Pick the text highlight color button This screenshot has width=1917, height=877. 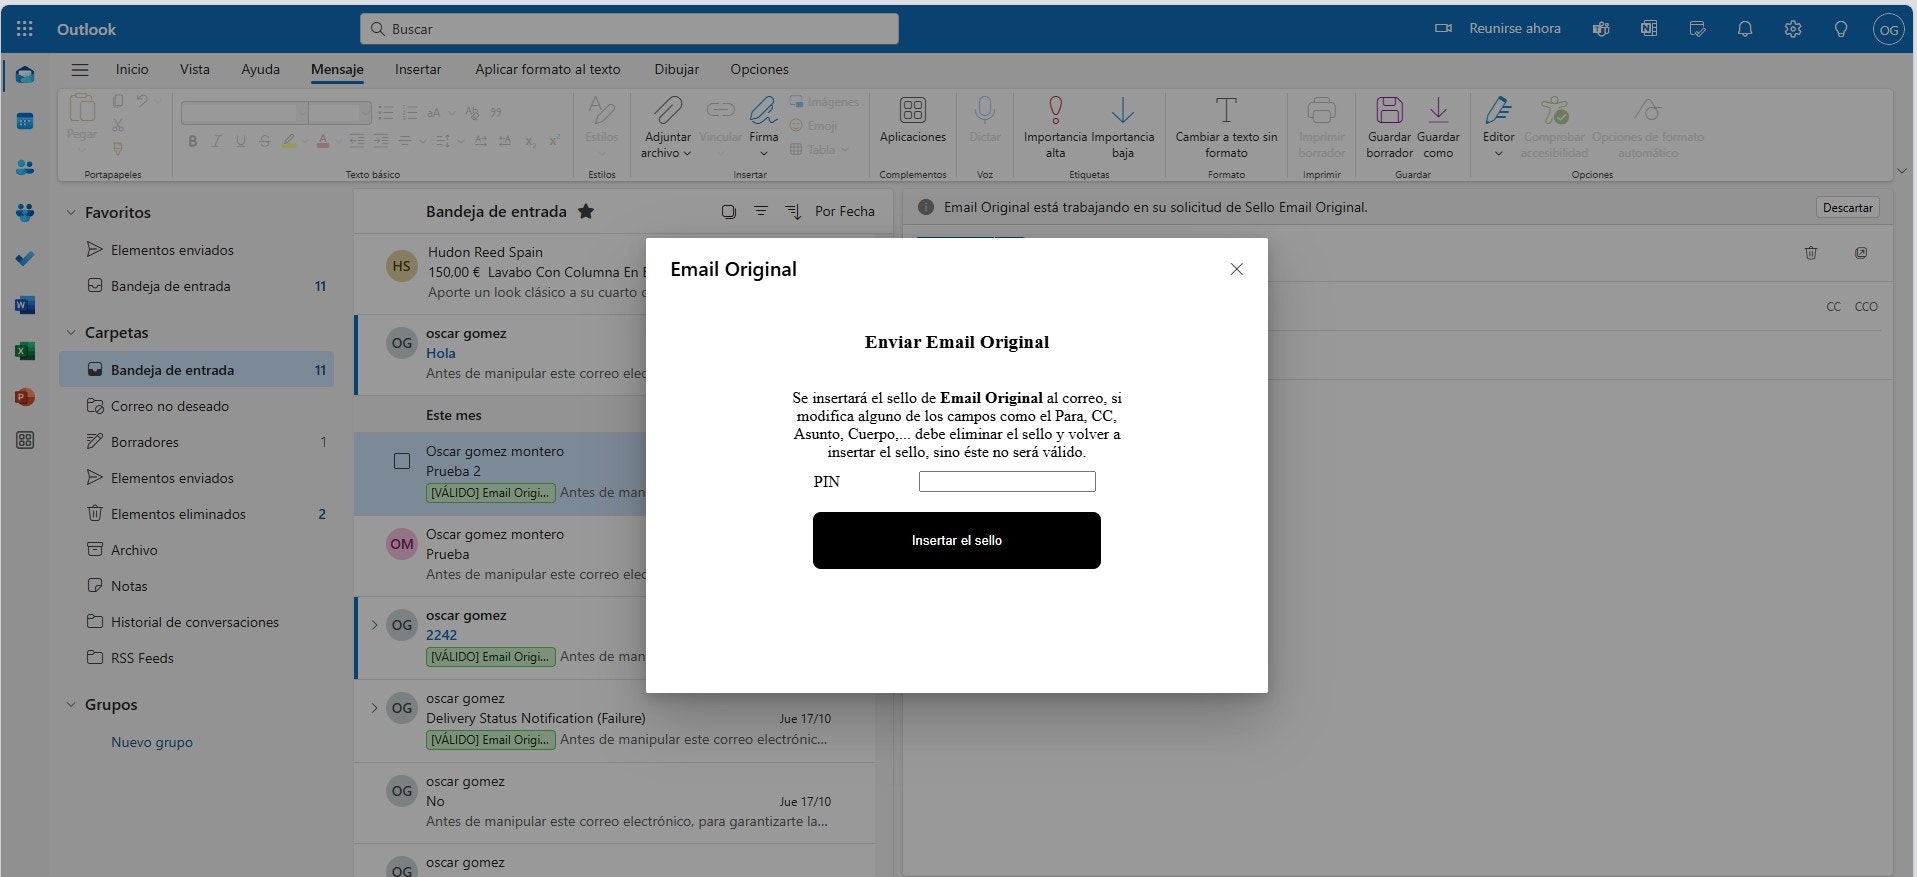(x=288, y=142)
